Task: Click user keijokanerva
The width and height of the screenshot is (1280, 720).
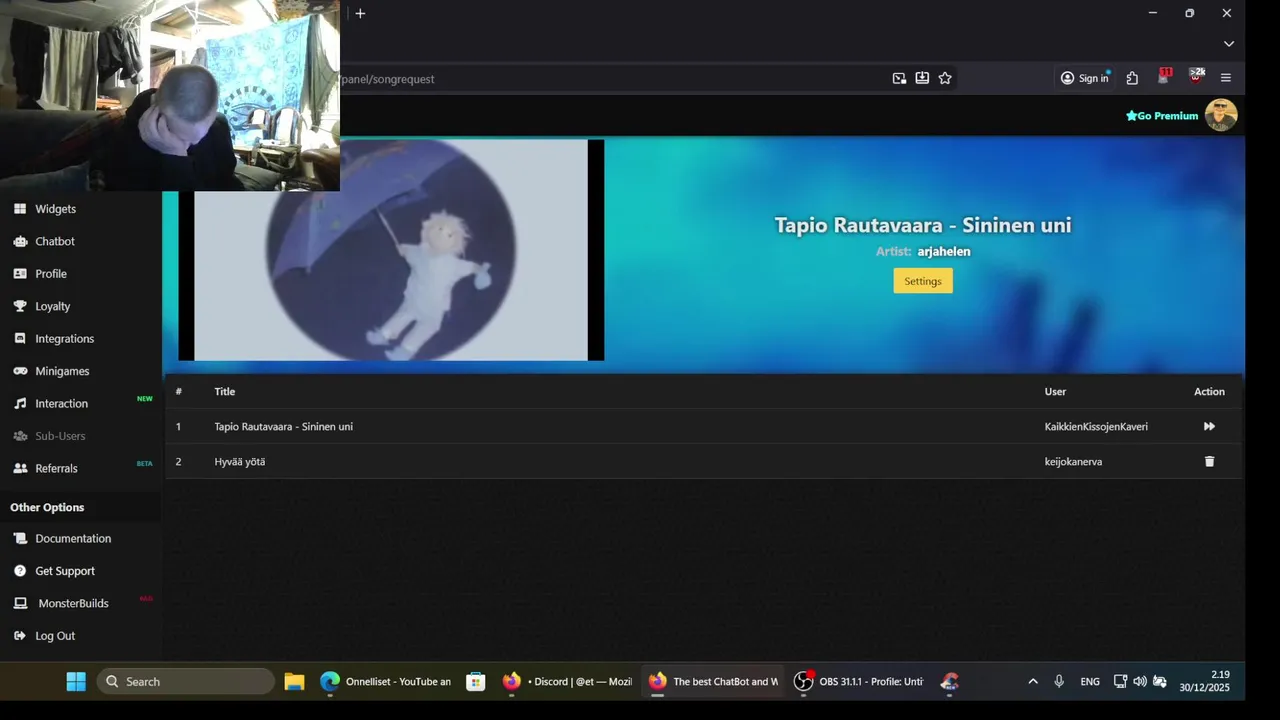Action: click(x=1073, y=461)
